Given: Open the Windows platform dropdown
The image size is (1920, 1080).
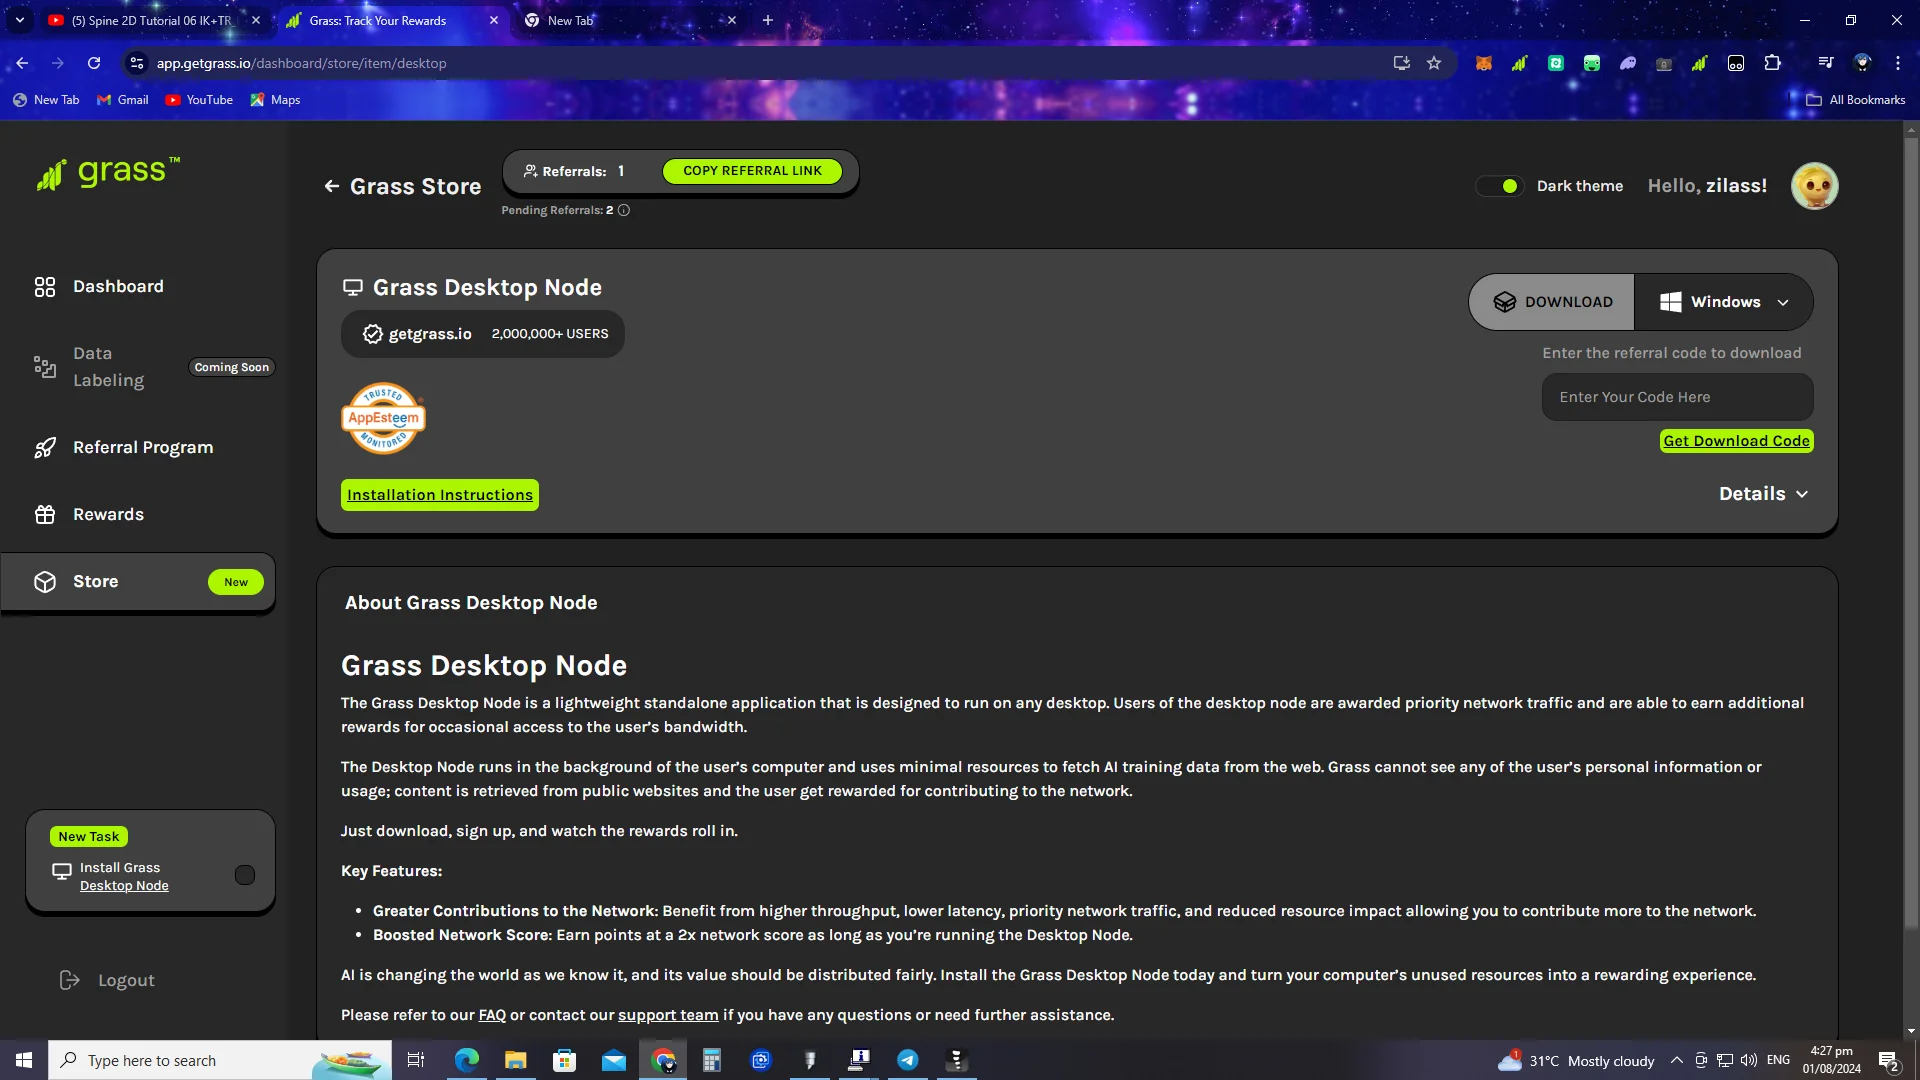Looking at the screenshot, I should 1724,302.
